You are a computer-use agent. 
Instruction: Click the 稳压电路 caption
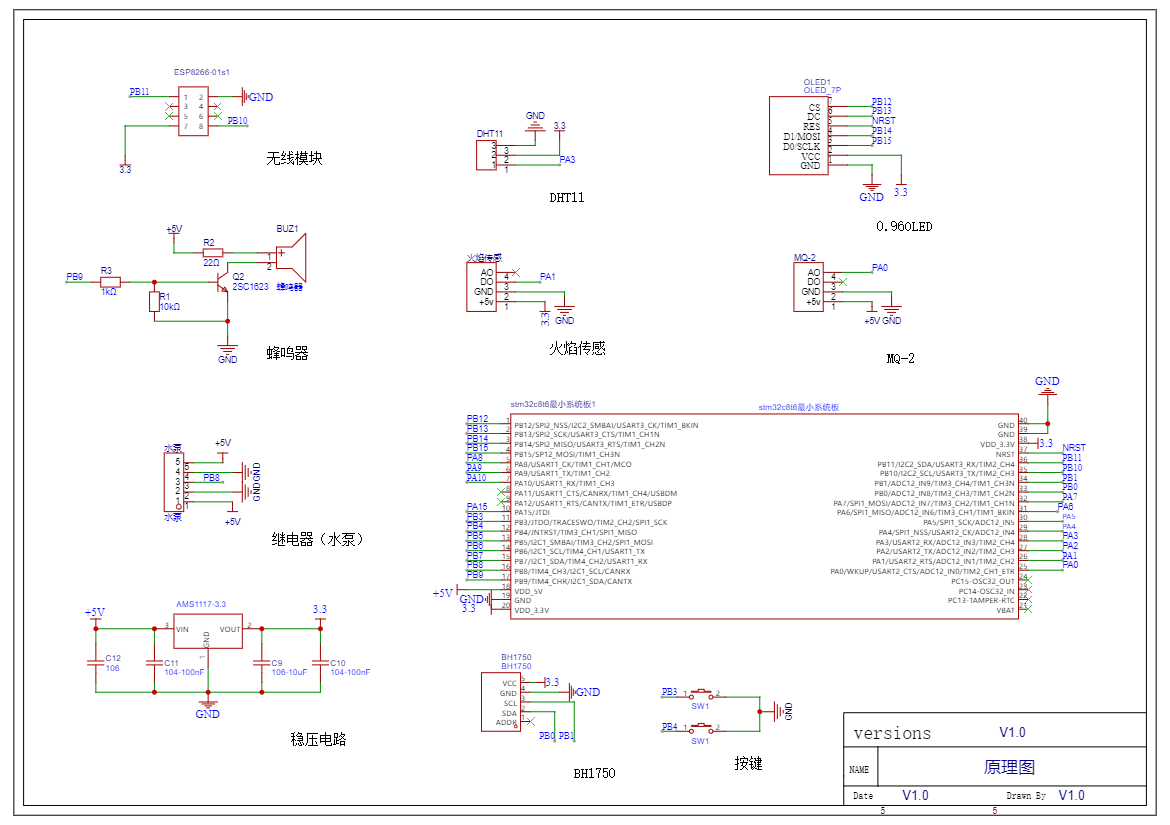[x=319, y=739]
